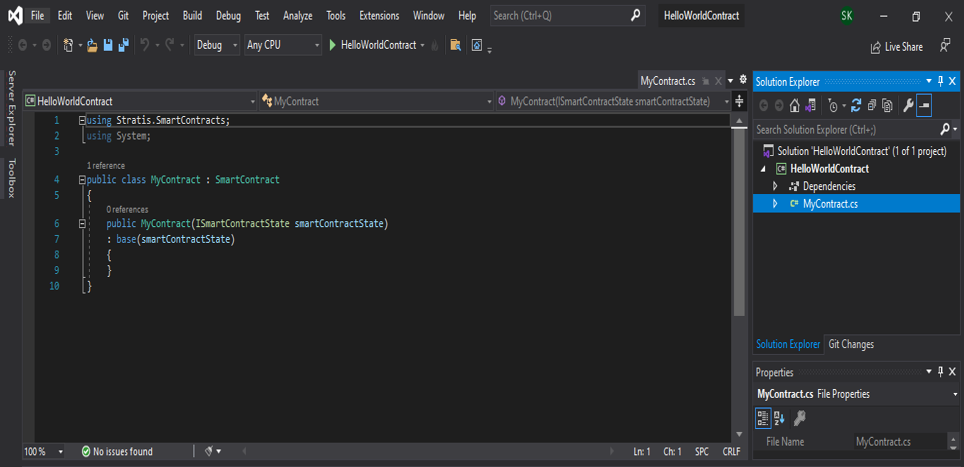Click the Sync/Refresh icon in Solution Explorer

(856, 105)
